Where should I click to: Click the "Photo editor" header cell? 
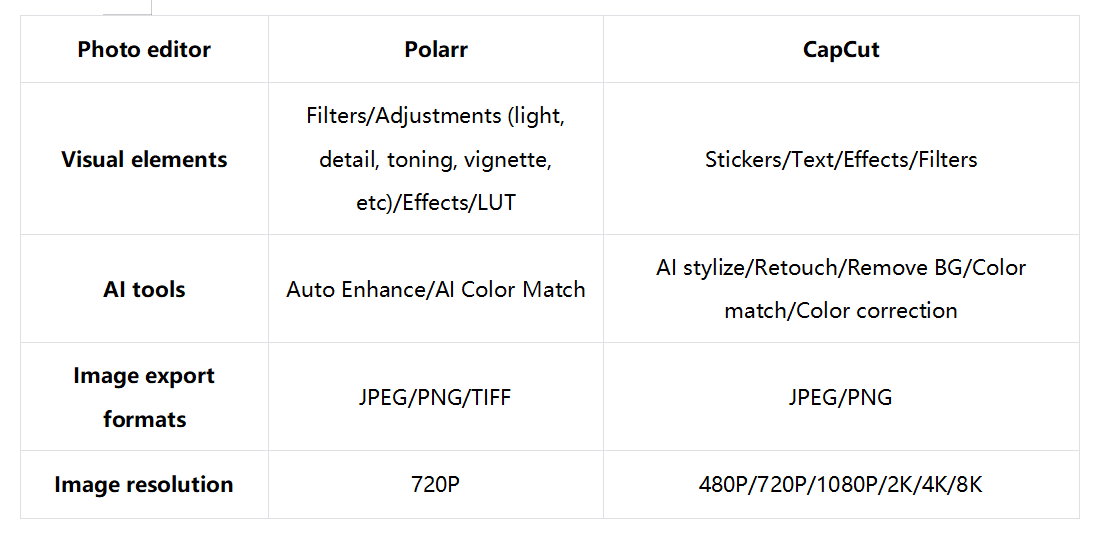144,50
